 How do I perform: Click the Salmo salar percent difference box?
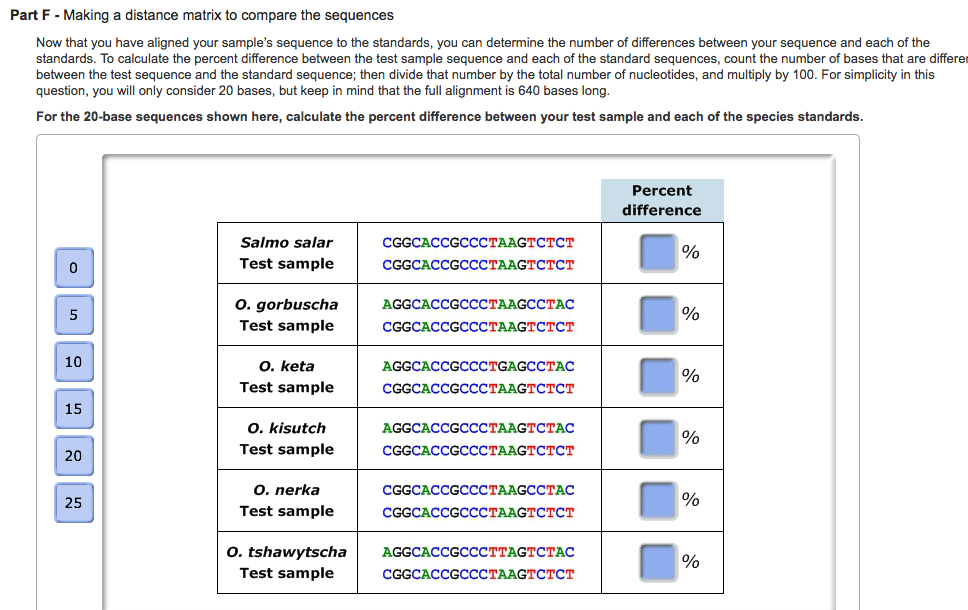pos(659,252)
